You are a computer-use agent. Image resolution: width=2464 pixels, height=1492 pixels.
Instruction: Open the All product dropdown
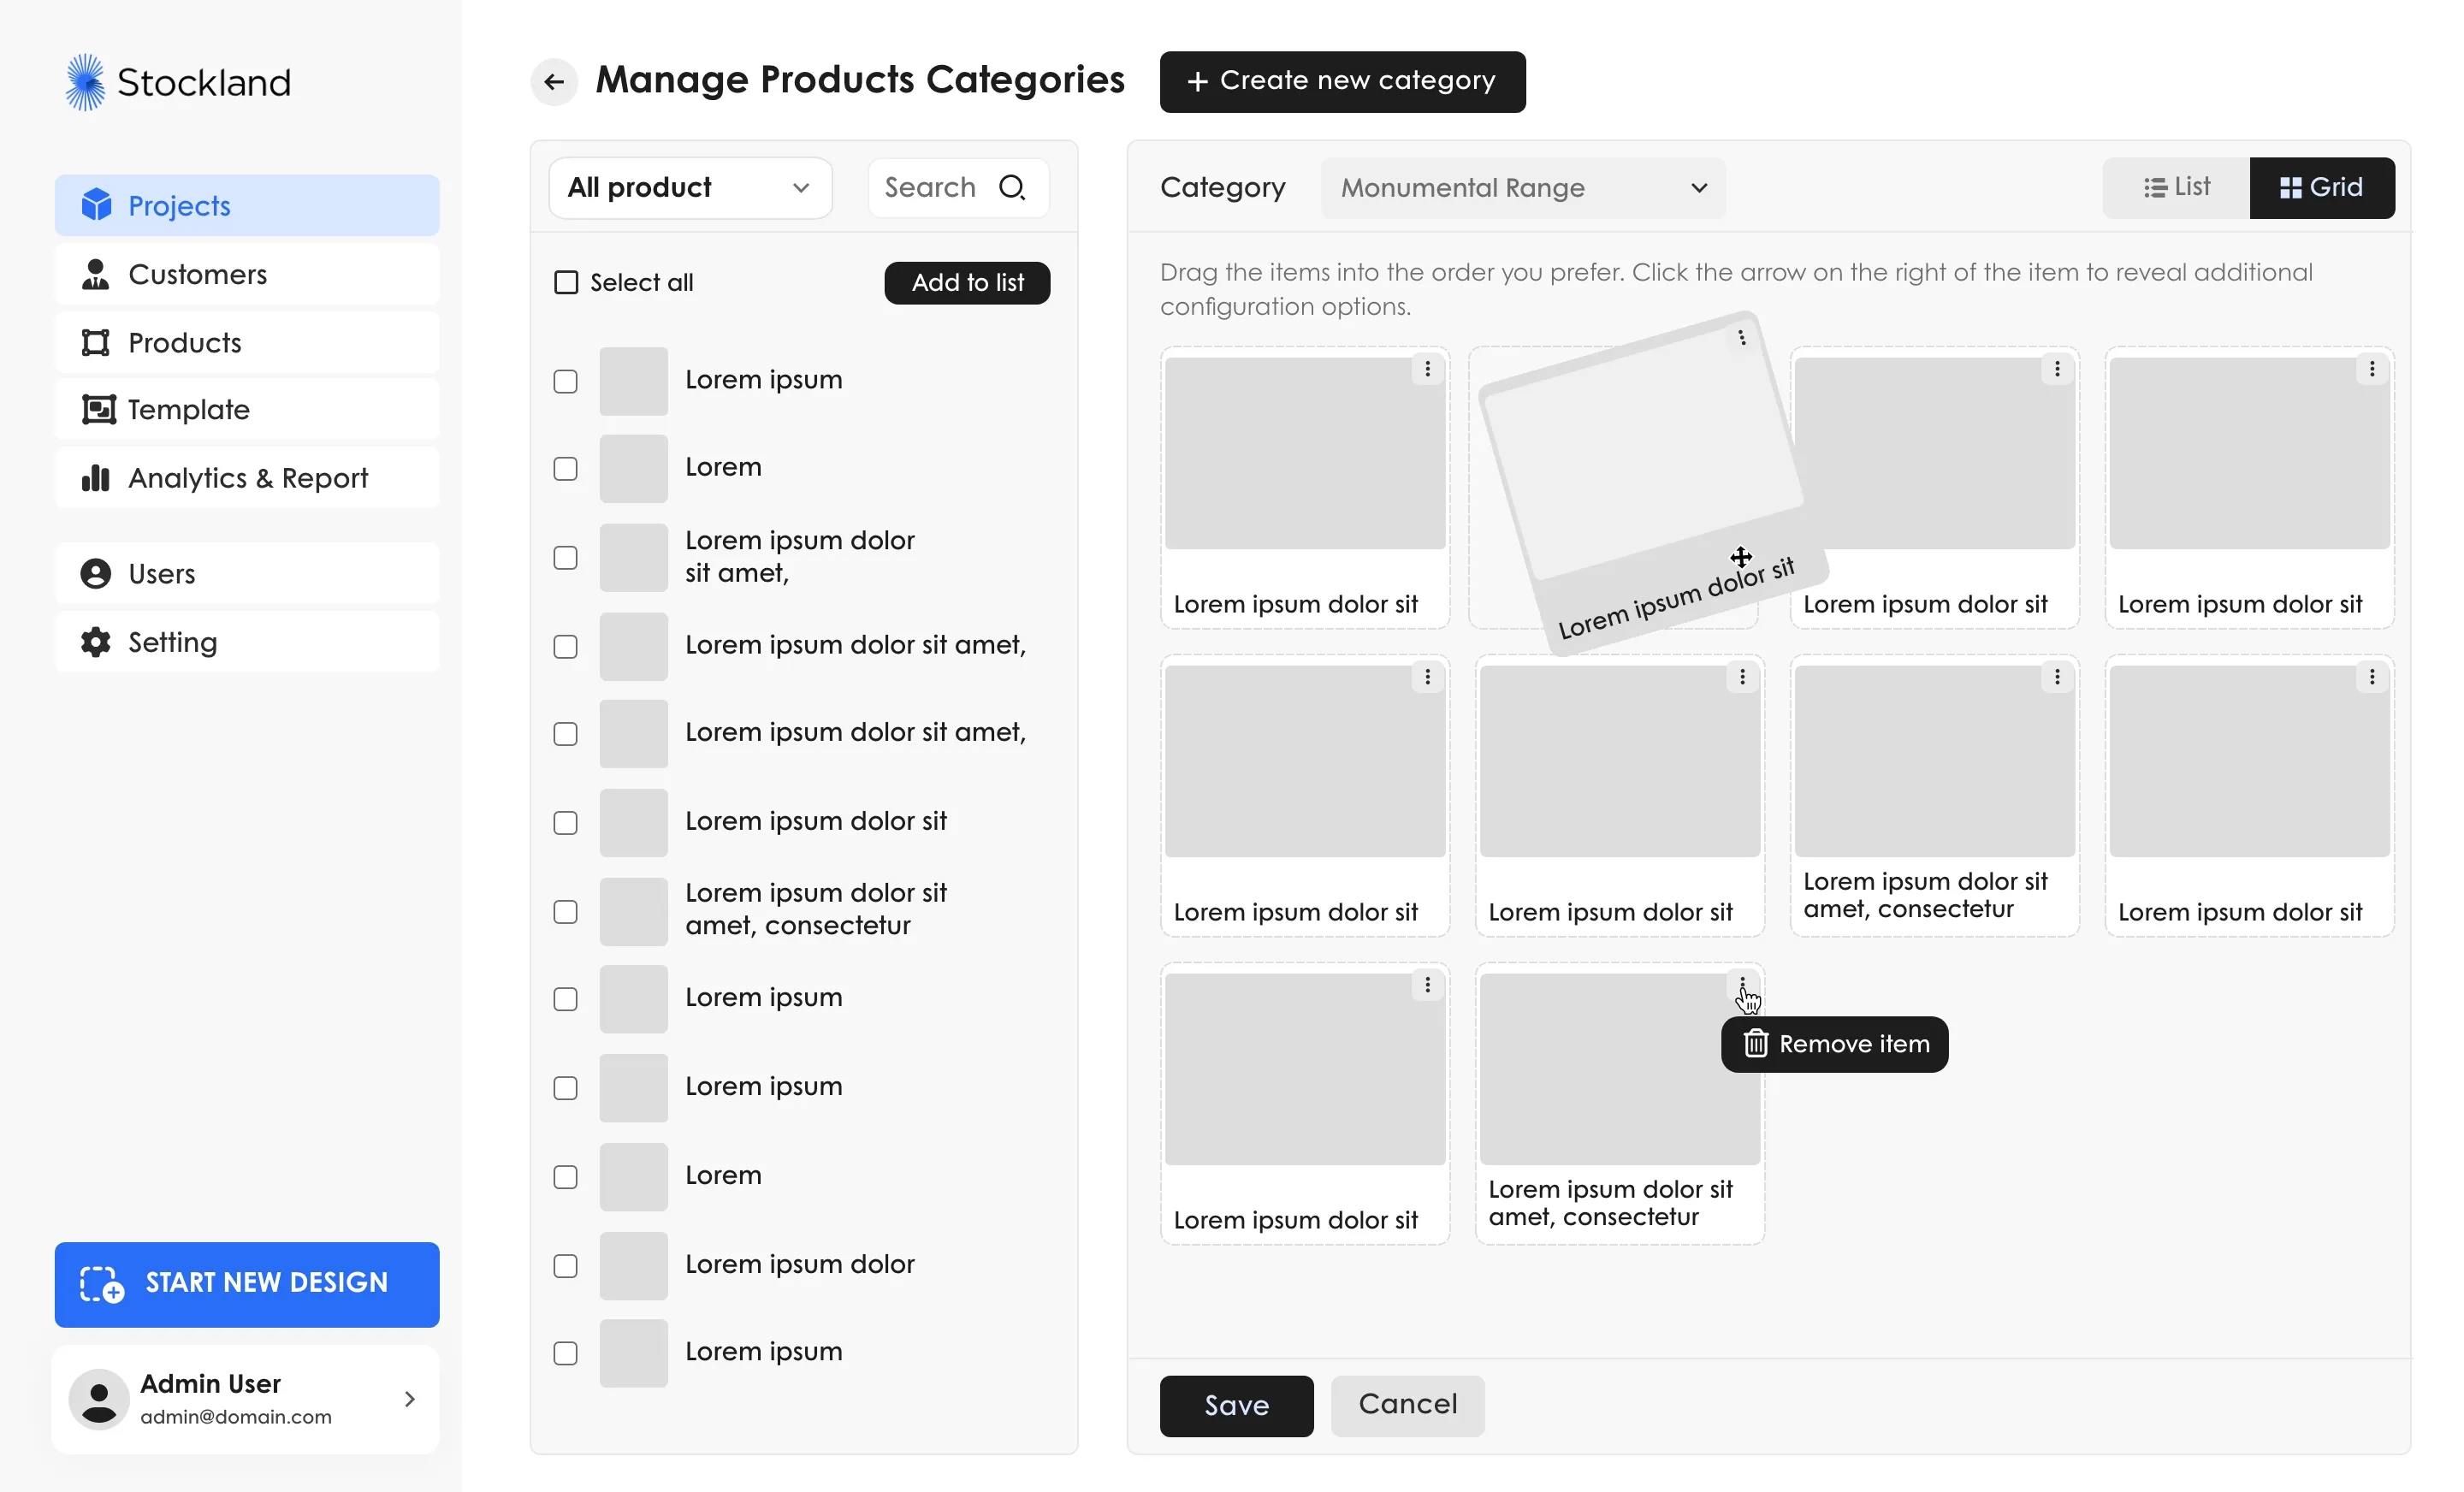point(690,187)
